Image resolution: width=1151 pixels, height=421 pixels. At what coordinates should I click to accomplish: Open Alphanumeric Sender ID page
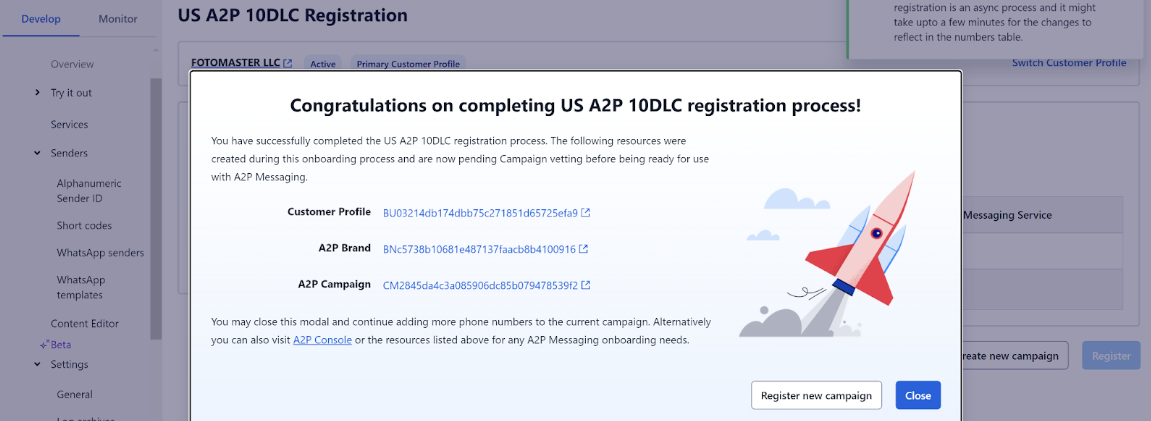click(x=89, y=190)
